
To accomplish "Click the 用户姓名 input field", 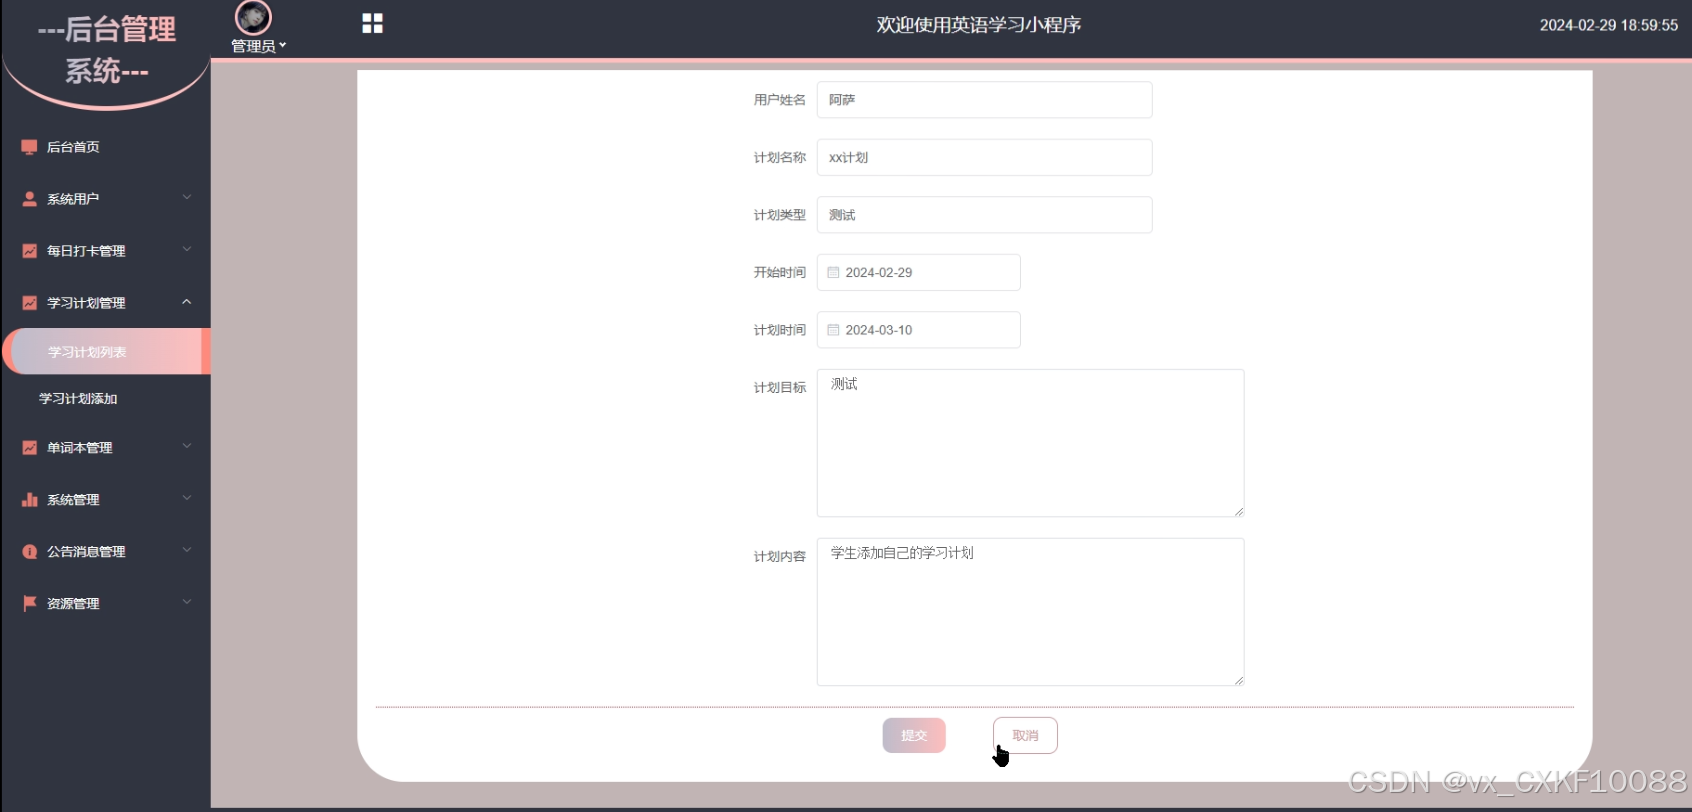I will (984, 100).
